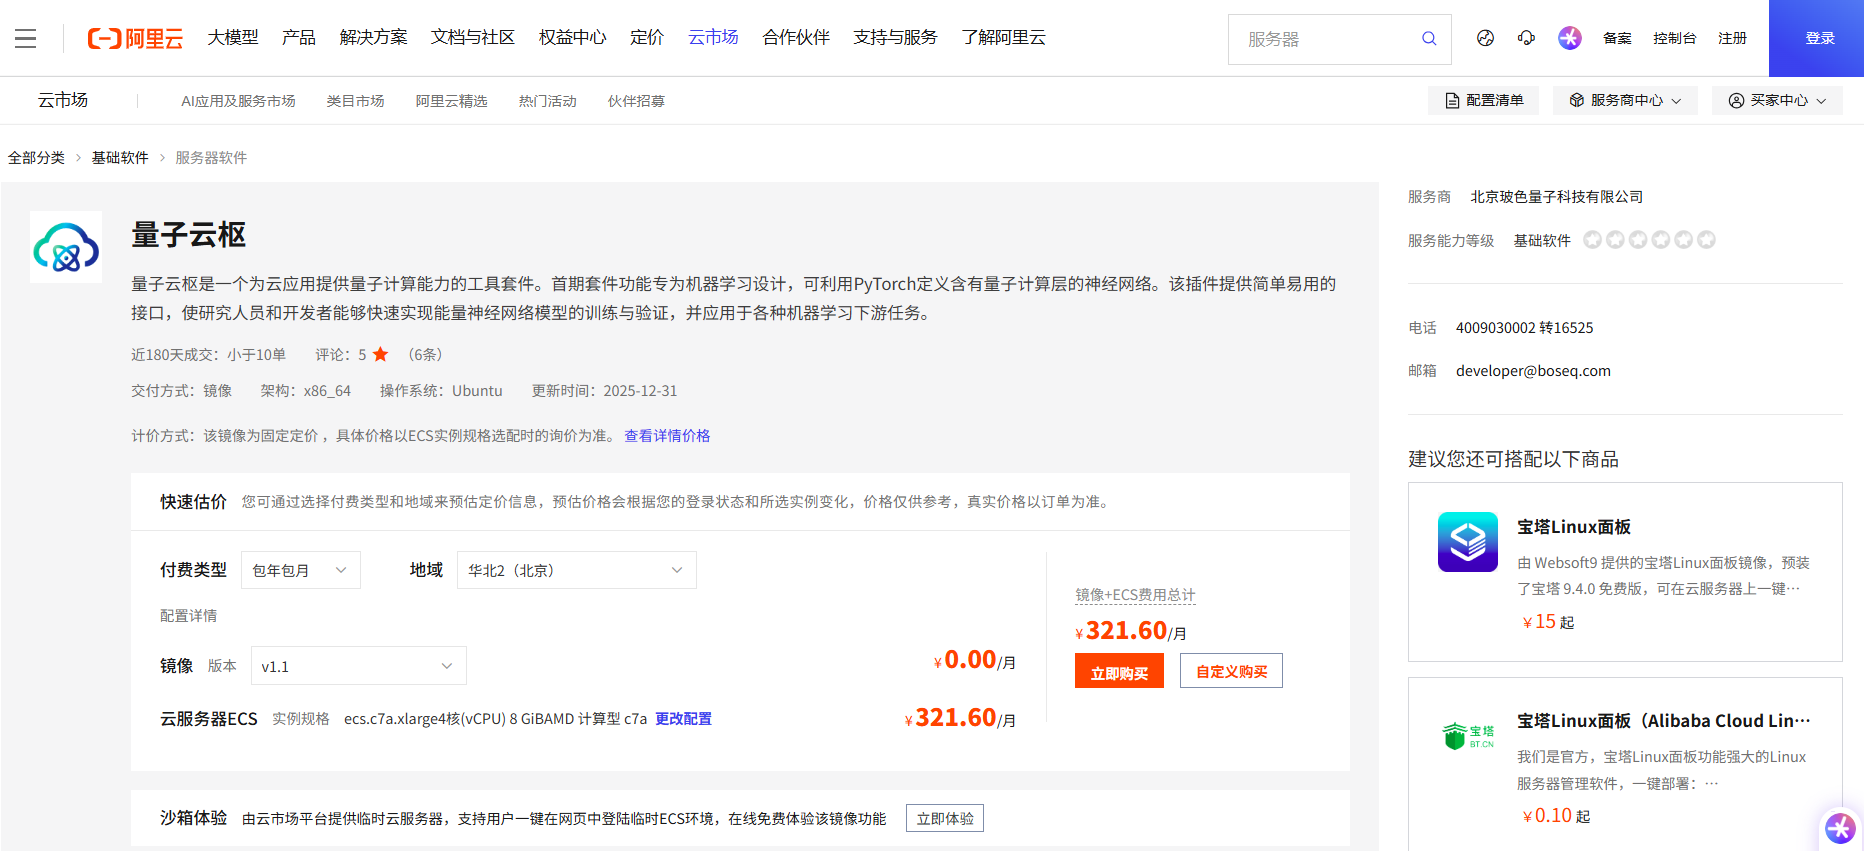Open the 地域 region dropdown
This screenshot has width=1864, height=851.
click(x=576, y=570)
